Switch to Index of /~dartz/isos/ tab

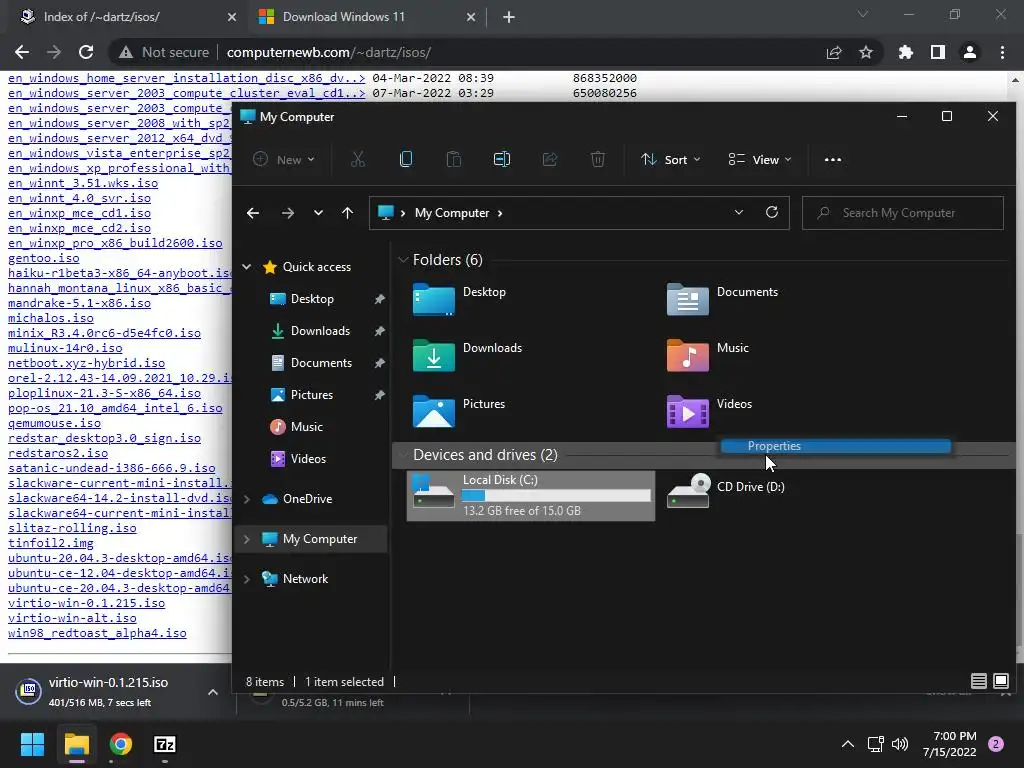127,18
